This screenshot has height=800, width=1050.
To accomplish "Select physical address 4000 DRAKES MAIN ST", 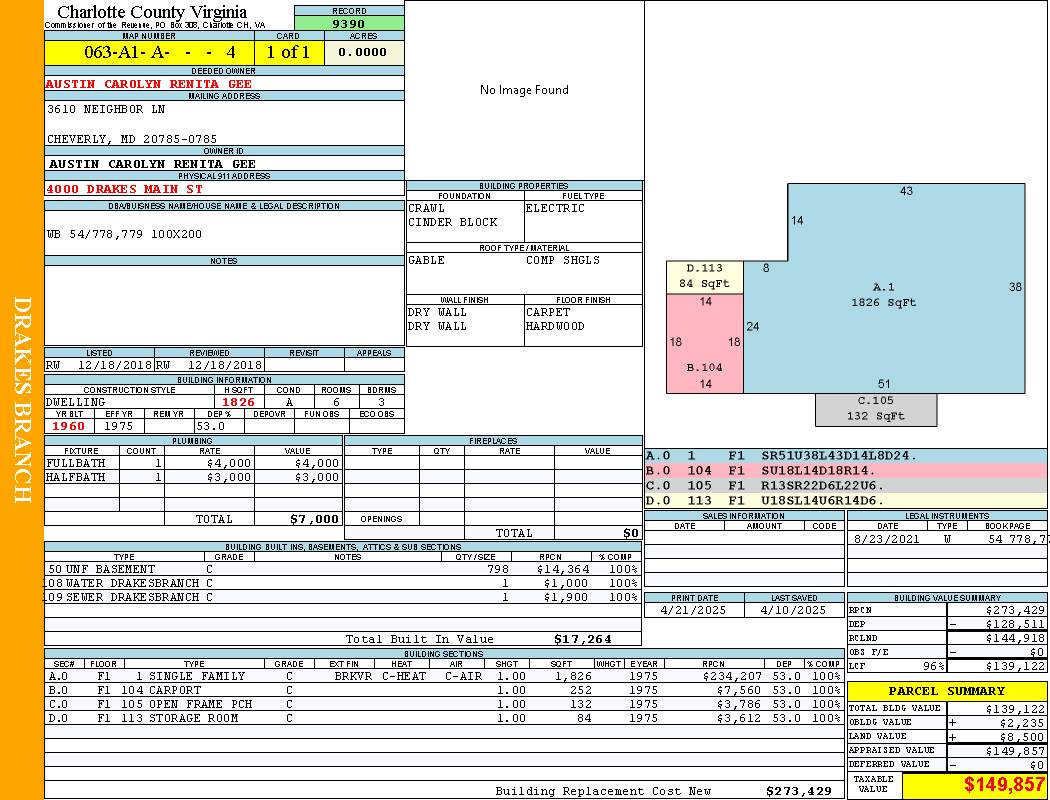I will click(x=124, y=189).
